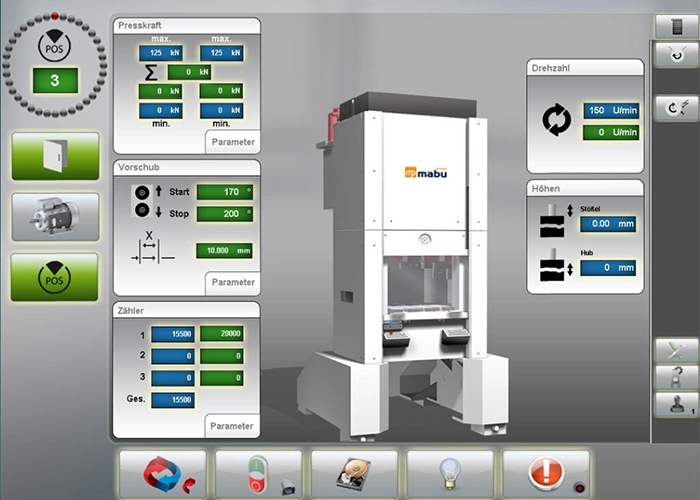700x500 pixels.
Task: Select the Stößel 0.00 mm height field
Action: coord(608,224)
